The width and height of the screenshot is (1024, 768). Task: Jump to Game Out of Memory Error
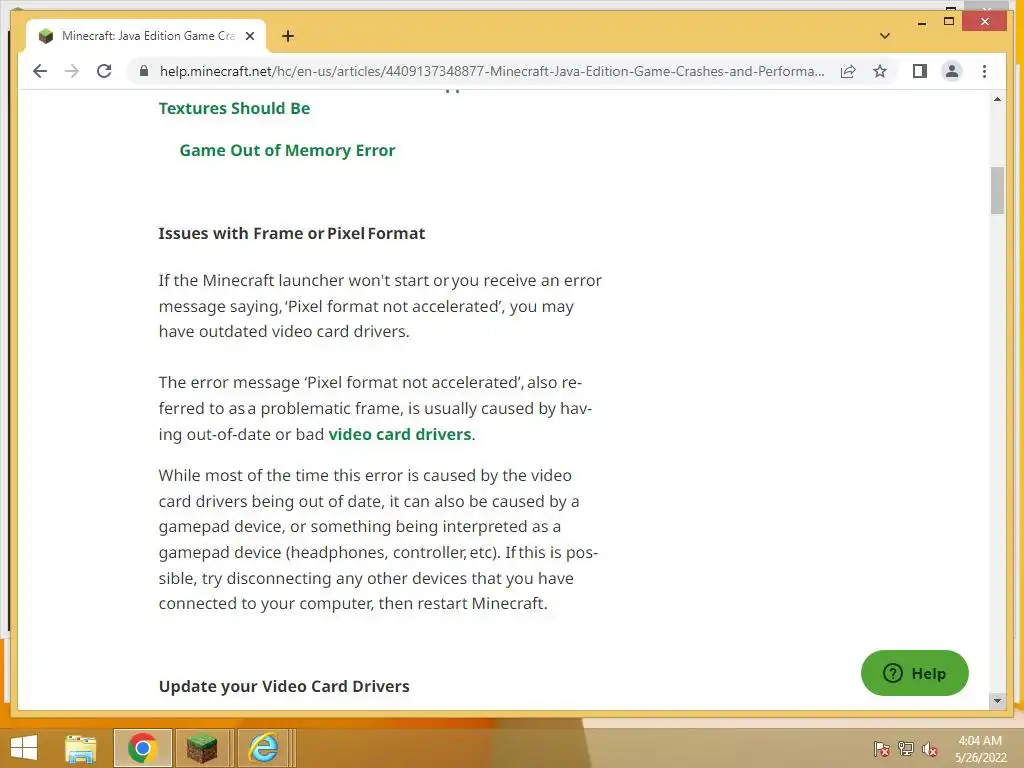[287, 150]
